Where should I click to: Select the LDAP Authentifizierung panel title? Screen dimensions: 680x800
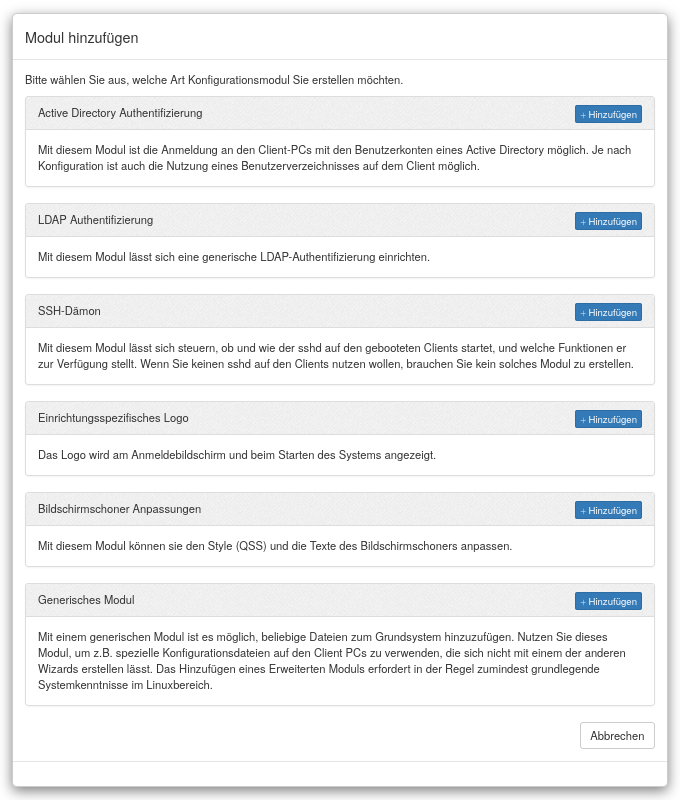[95, 220]
